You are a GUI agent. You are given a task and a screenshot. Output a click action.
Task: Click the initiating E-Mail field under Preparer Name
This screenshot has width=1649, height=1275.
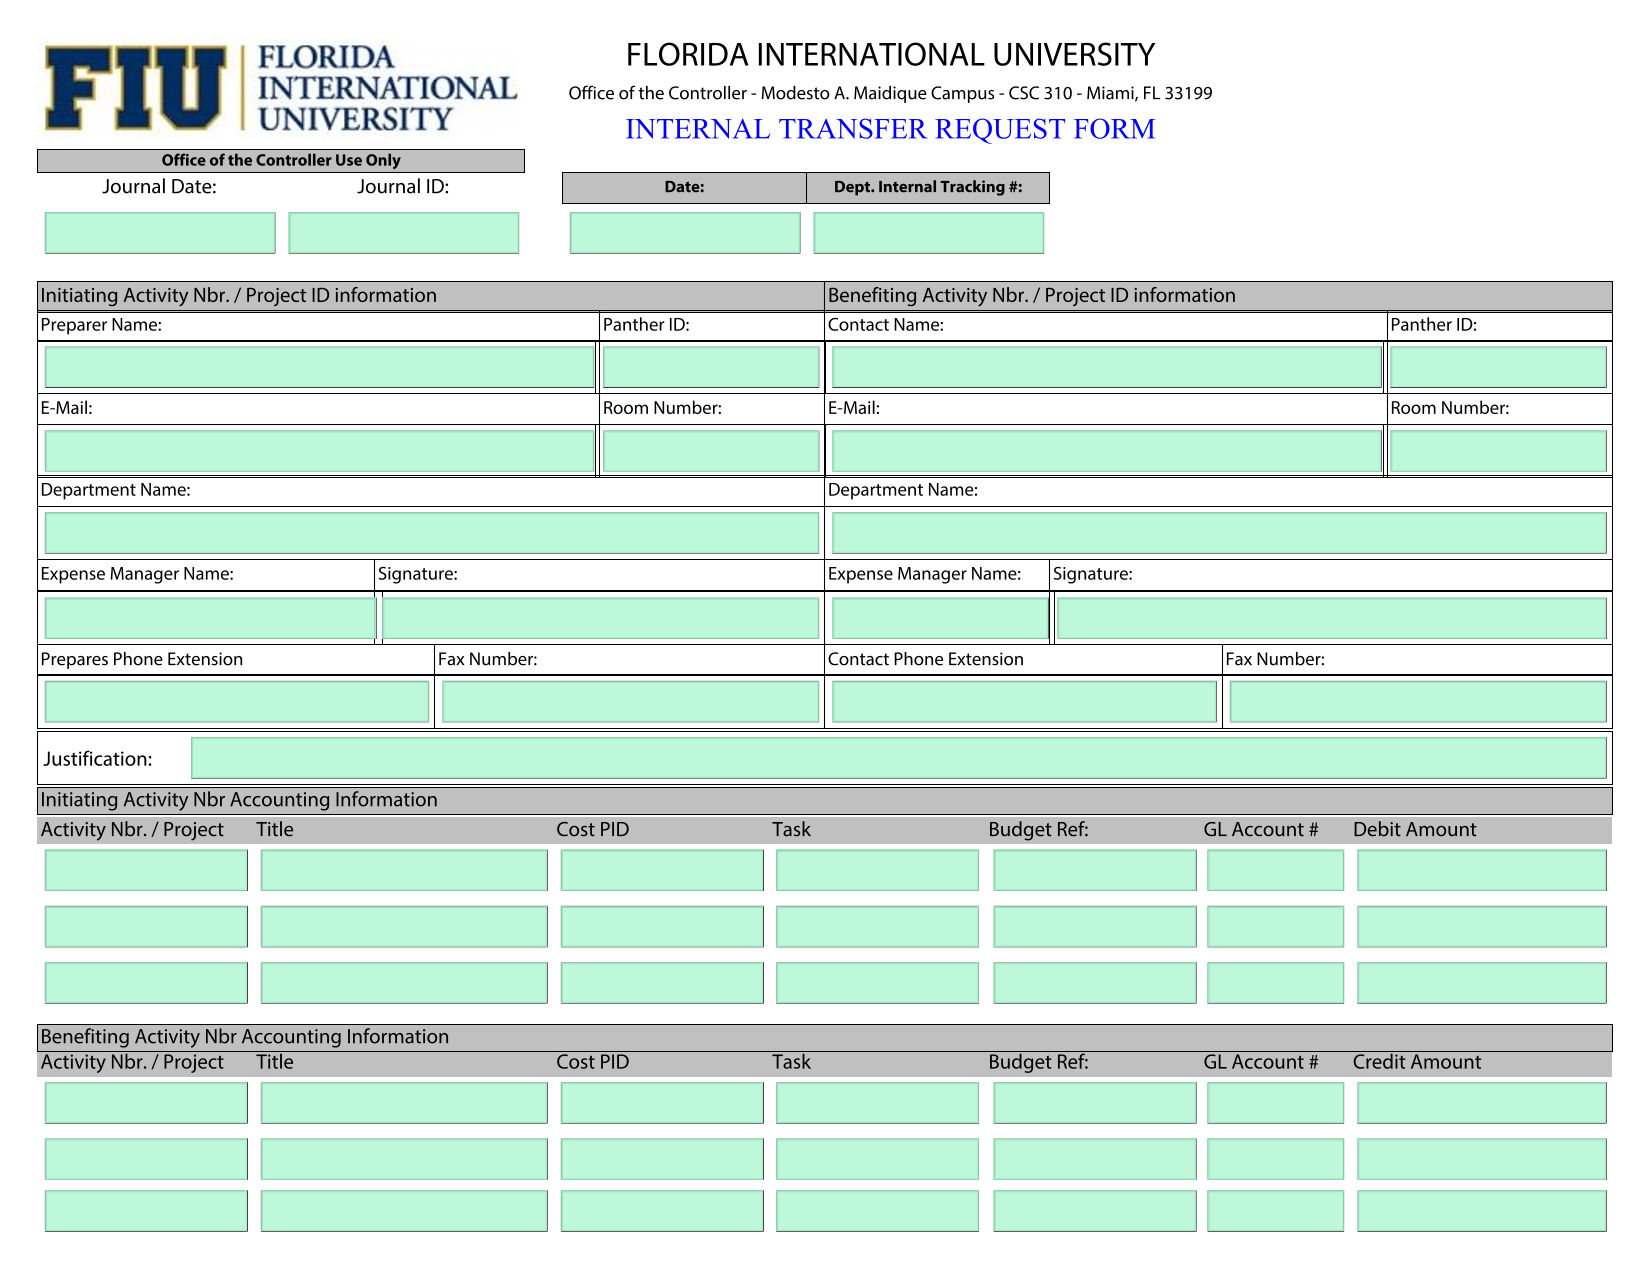pyautogui.click(x=320, y=451)
